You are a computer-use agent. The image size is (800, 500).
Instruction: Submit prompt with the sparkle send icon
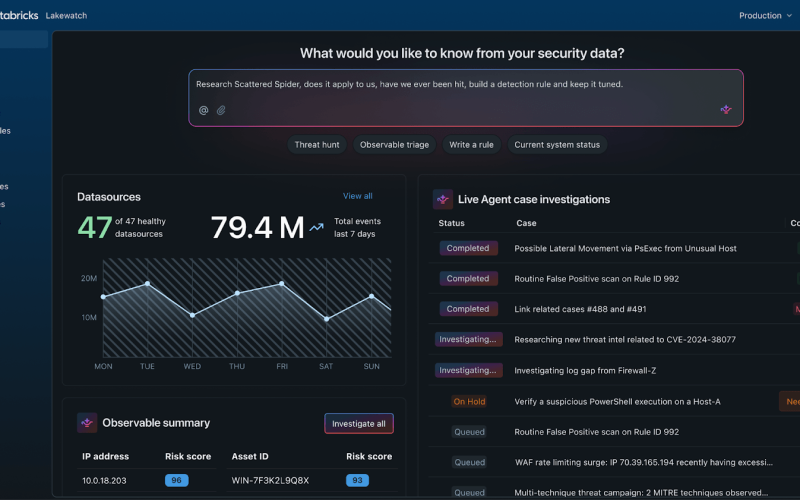(x=726, y=110)
